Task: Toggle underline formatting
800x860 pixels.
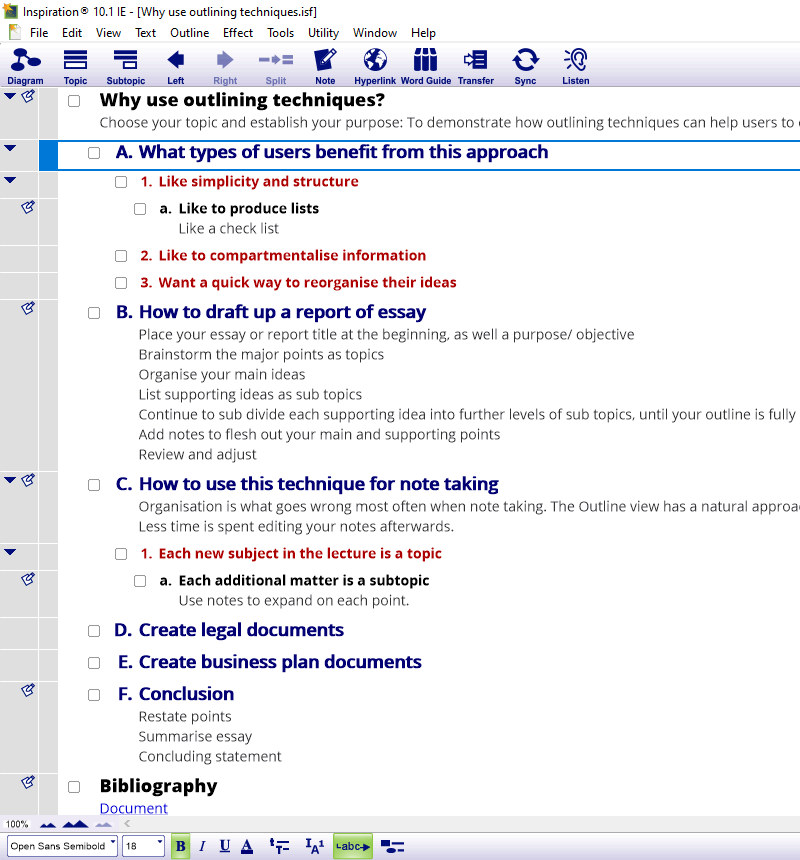Action: pyautogui.click(x=225, y=846)
